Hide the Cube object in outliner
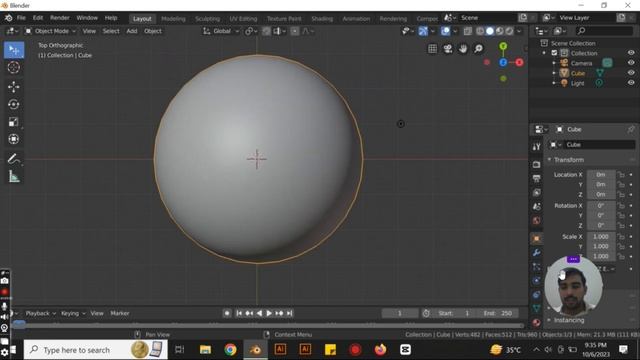This screenshot has width=640, height=360. coord(631,73)
